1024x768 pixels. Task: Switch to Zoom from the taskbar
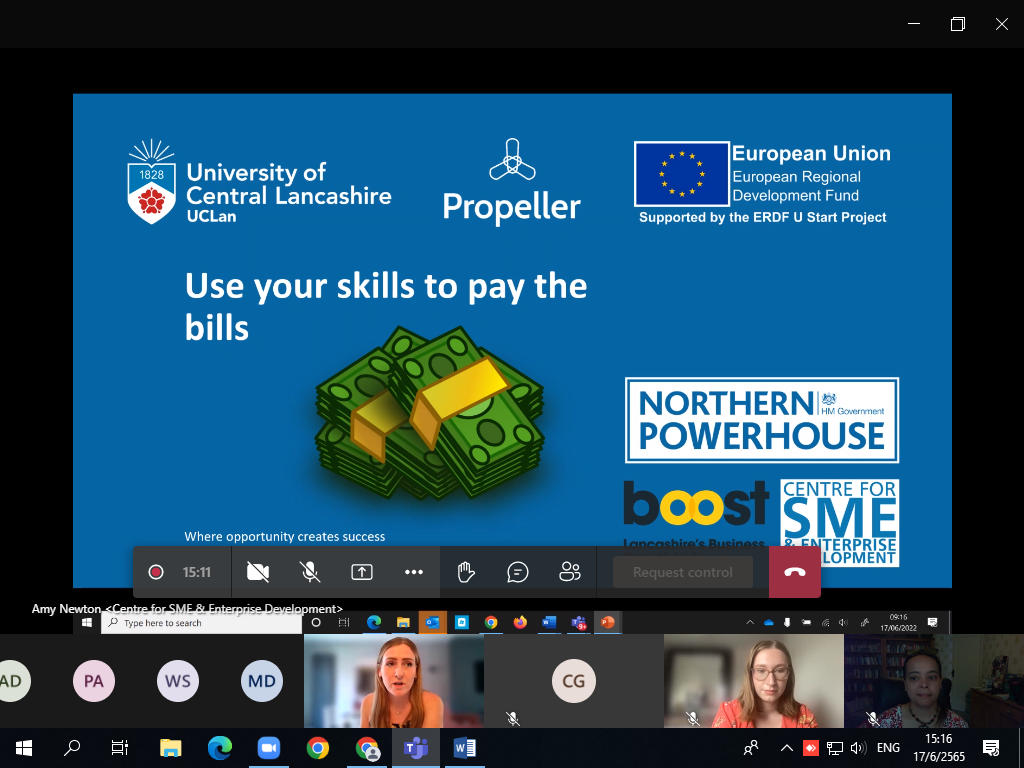coord(268,748)
